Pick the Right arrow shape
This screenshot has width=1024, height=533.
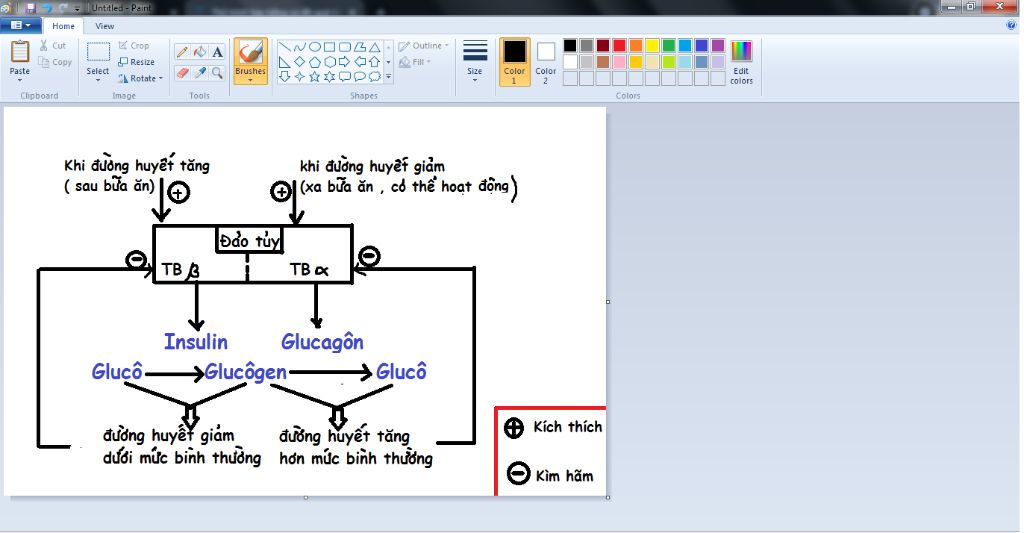[x=345, y=62]
